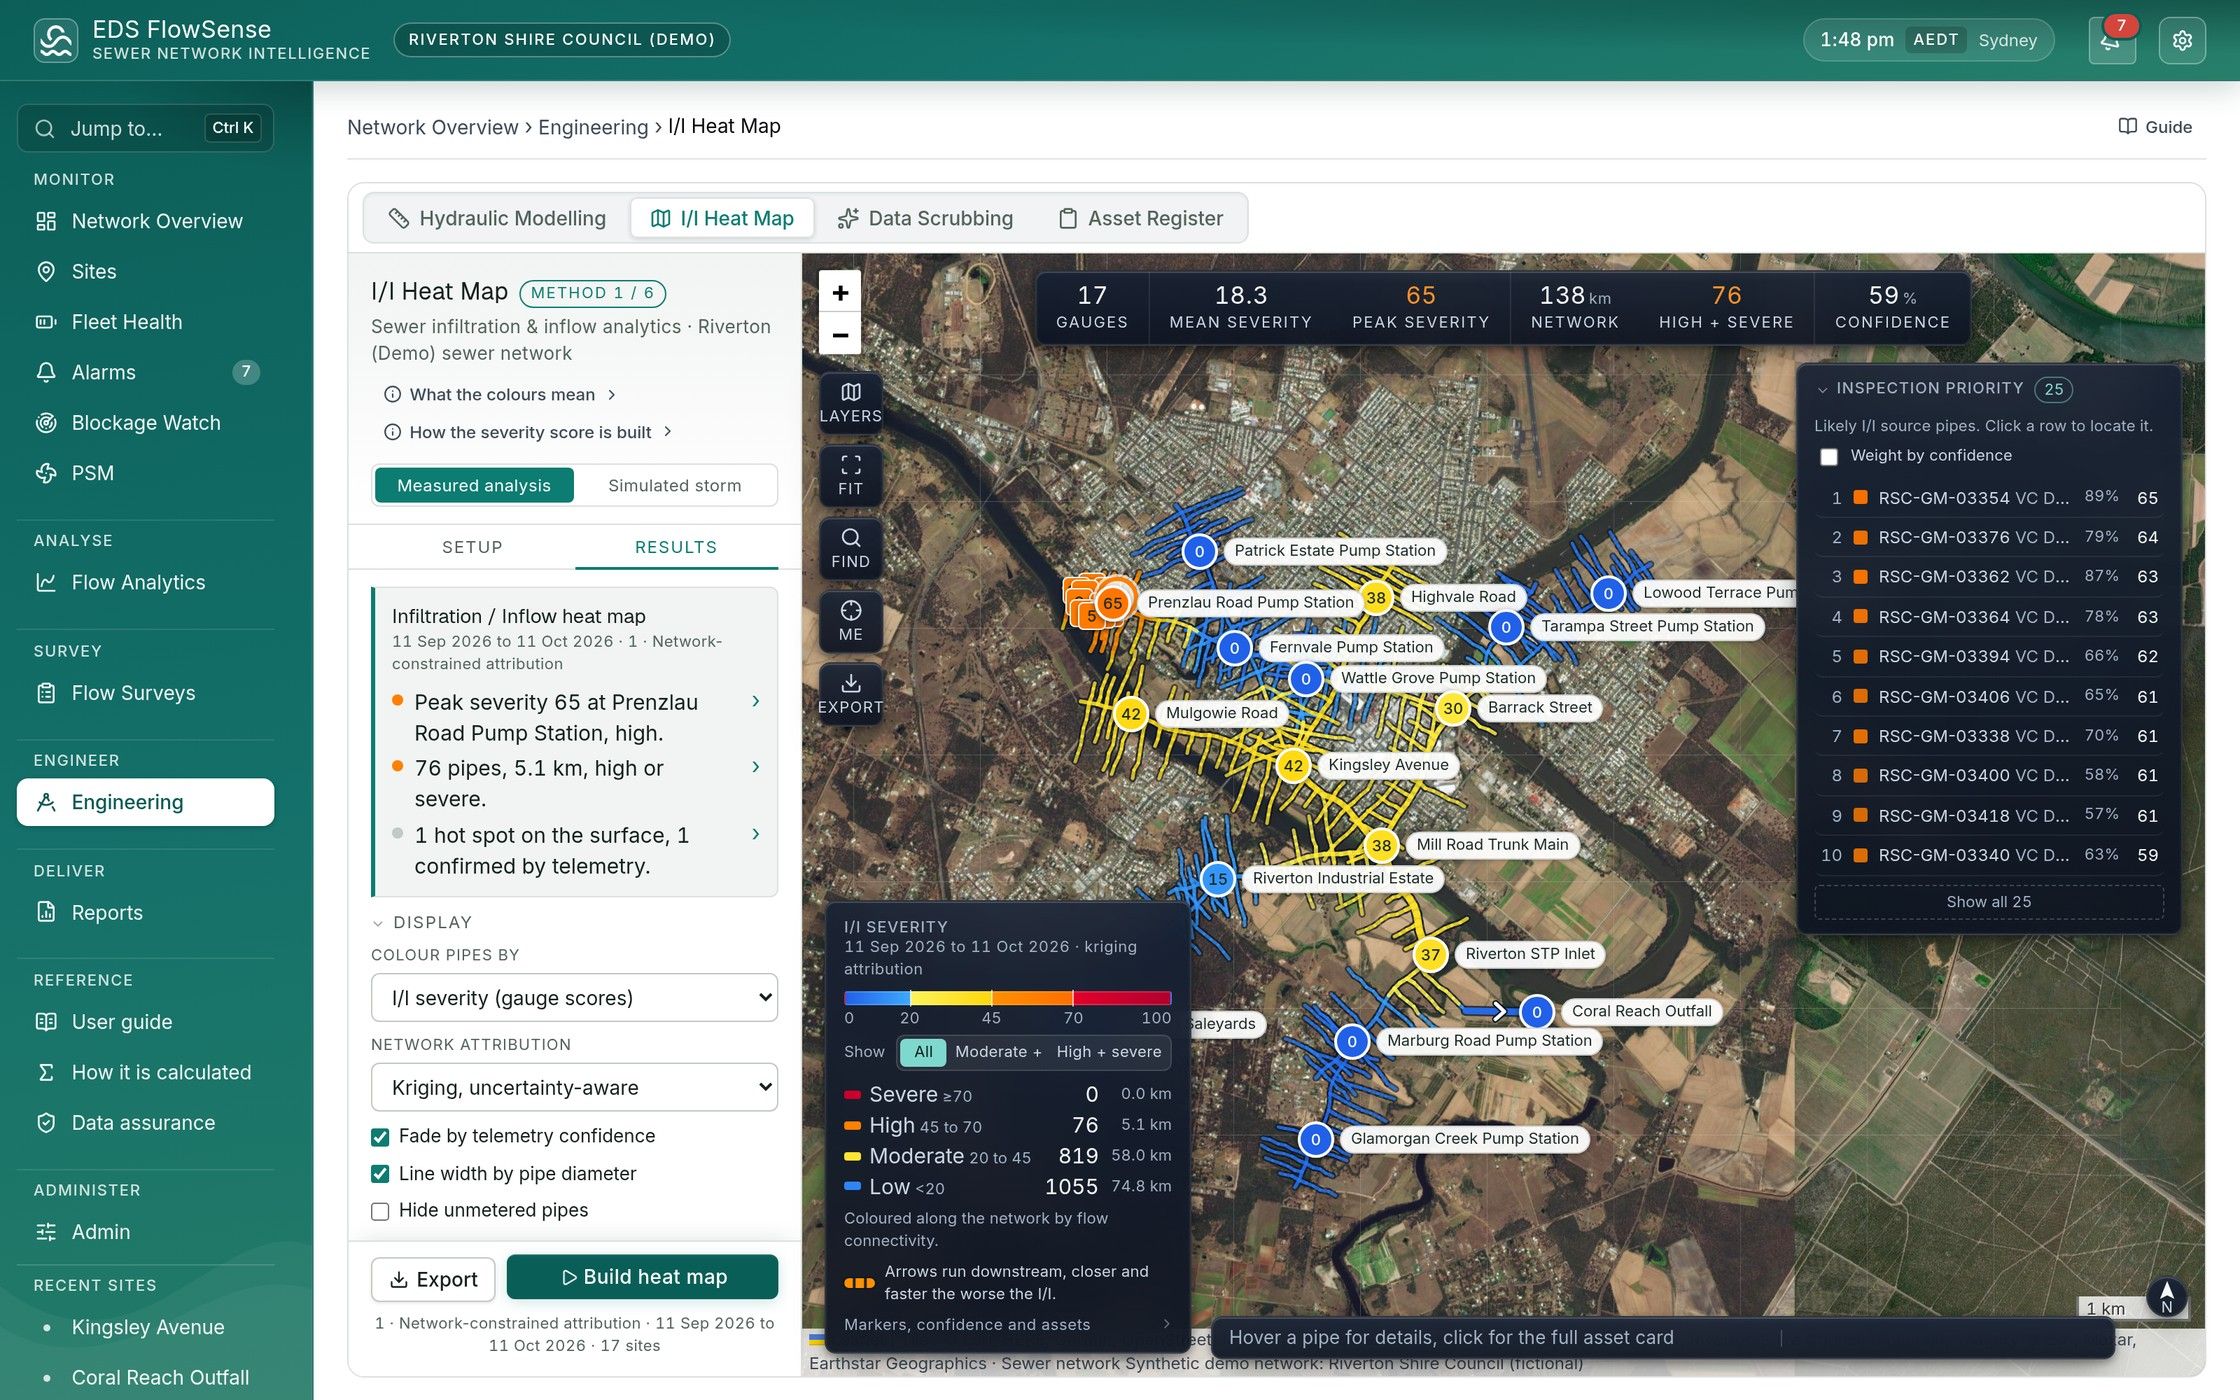
Task: Click the Export button below Display
Action: (433, 1279)
